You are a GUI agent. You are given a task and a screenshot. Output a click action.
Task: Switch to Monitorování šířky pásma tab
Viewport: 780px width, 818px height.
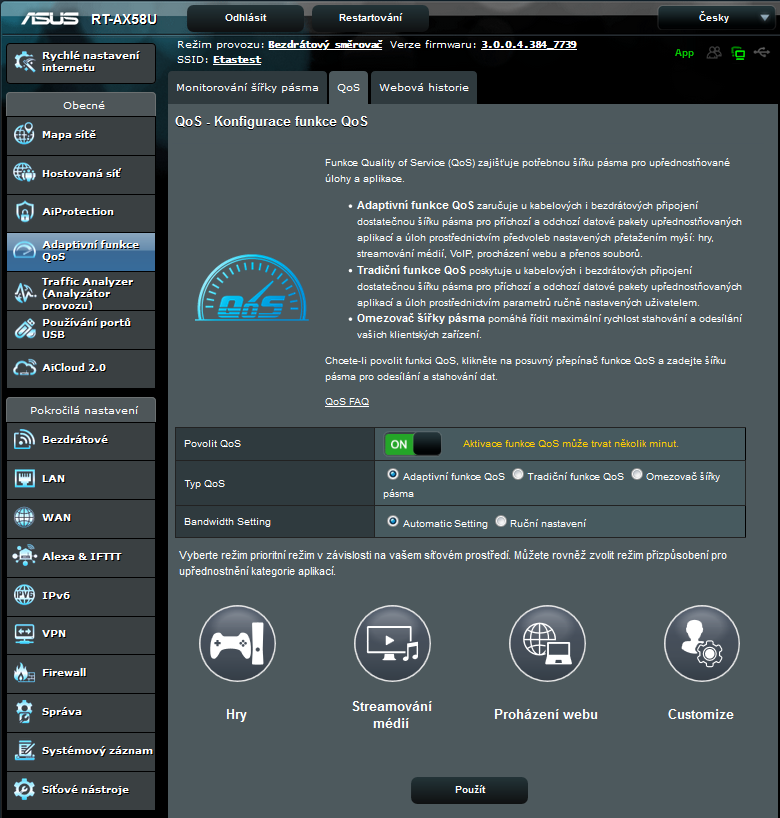(247, 88)
